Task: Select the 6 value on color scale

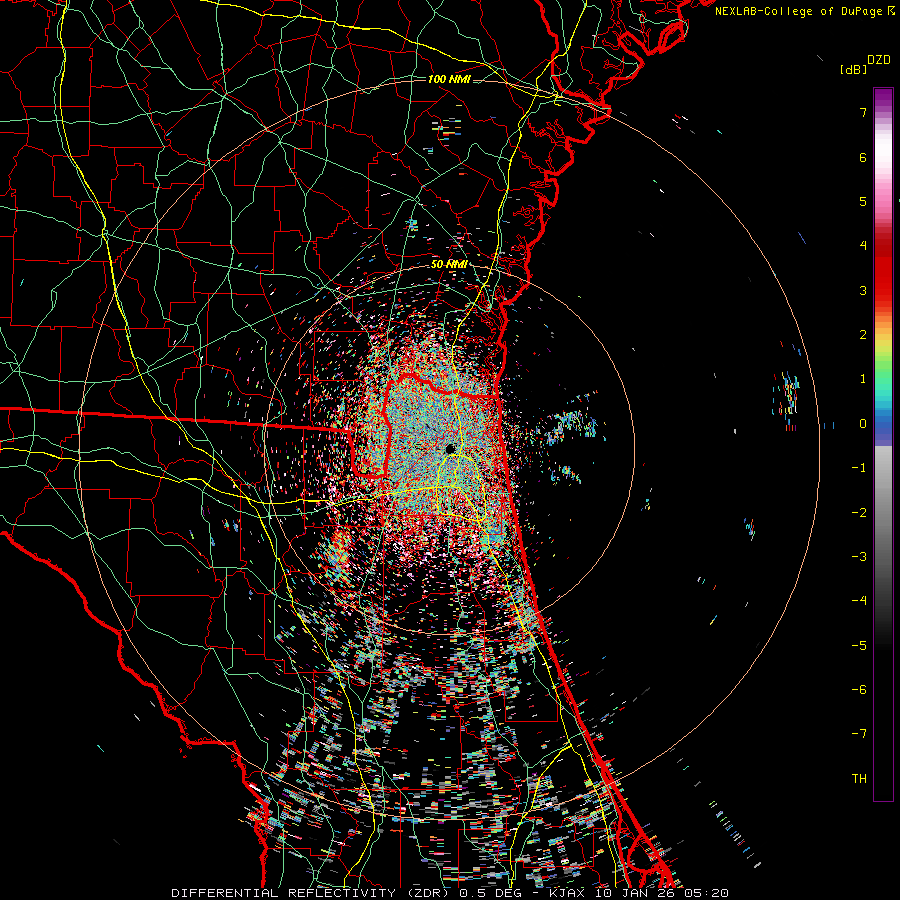Action: coord(863,157)
